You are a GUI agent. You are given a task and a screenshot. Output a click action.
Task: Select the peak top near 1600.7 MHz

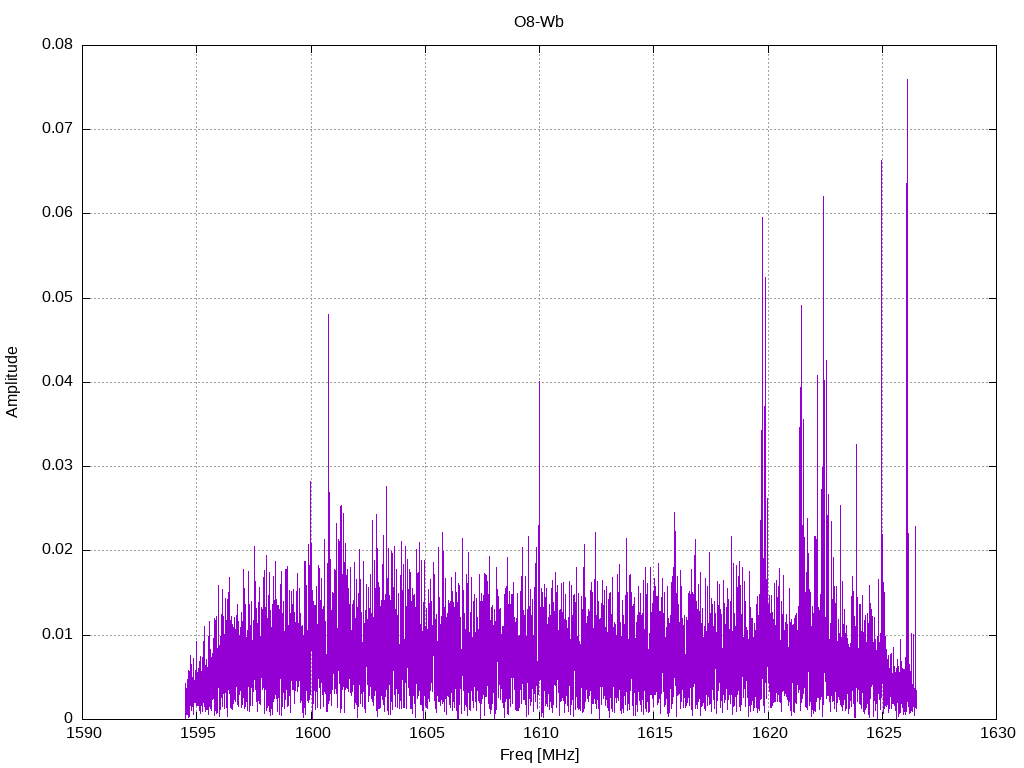[328, 315]
